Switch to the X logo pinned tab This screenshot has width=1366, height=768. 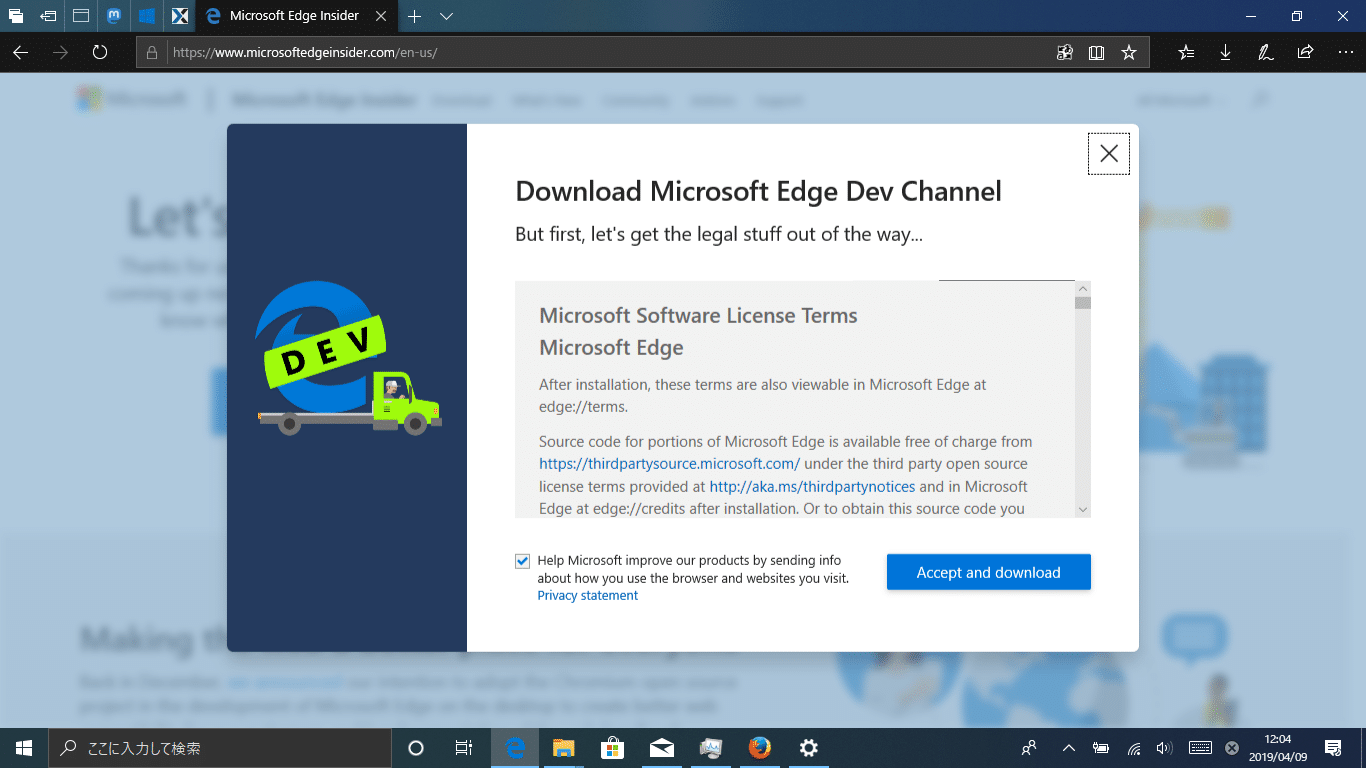[x=179, y=16]
